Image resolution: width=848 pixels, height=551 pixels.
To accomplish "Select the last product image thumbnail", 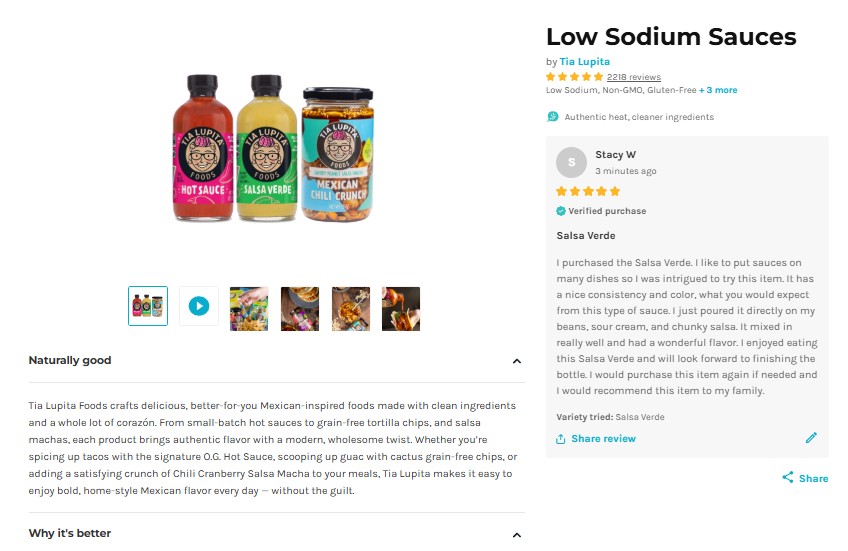I will point(401,308).
